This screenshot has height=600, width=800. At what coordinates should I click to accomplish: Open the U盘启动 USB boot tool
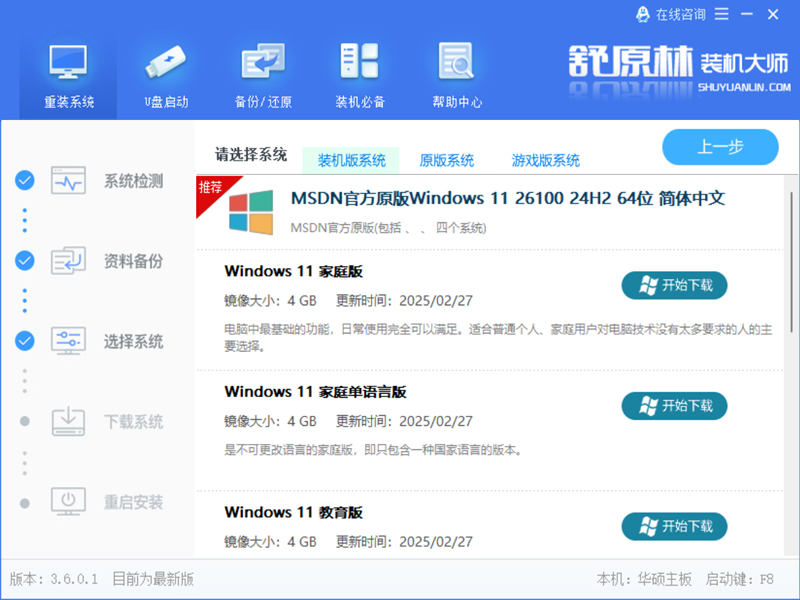[x=166, y=77]
